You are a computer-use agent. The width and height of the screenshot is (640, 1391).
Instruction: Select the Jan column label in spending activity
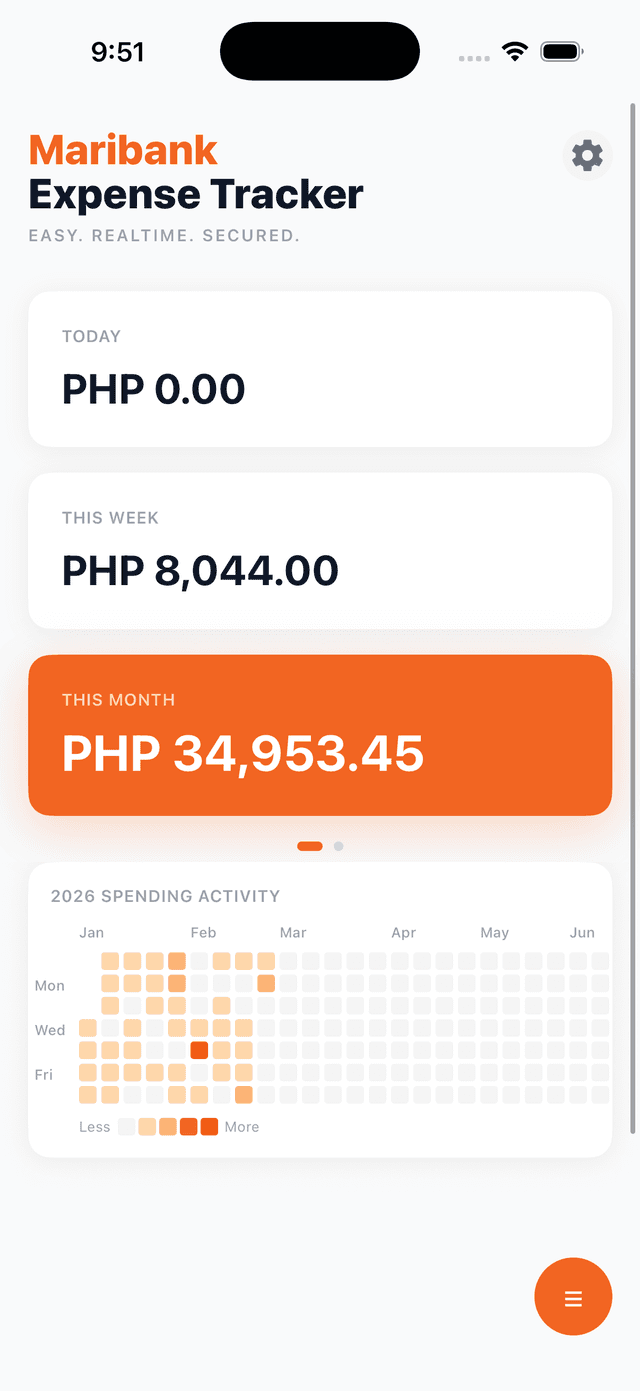(91, 932)
